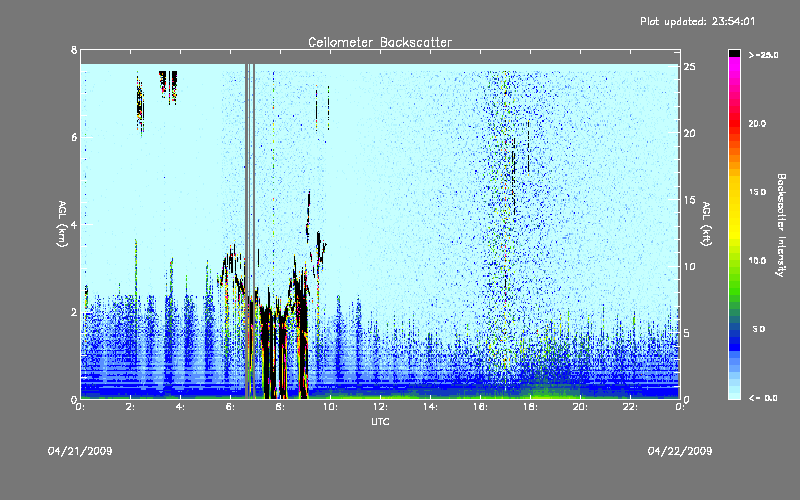Image resolution: width=800 pixels, height=500 pixels.
Task: Click the green surface layer near 18:30 UTC
Action: 554,394
